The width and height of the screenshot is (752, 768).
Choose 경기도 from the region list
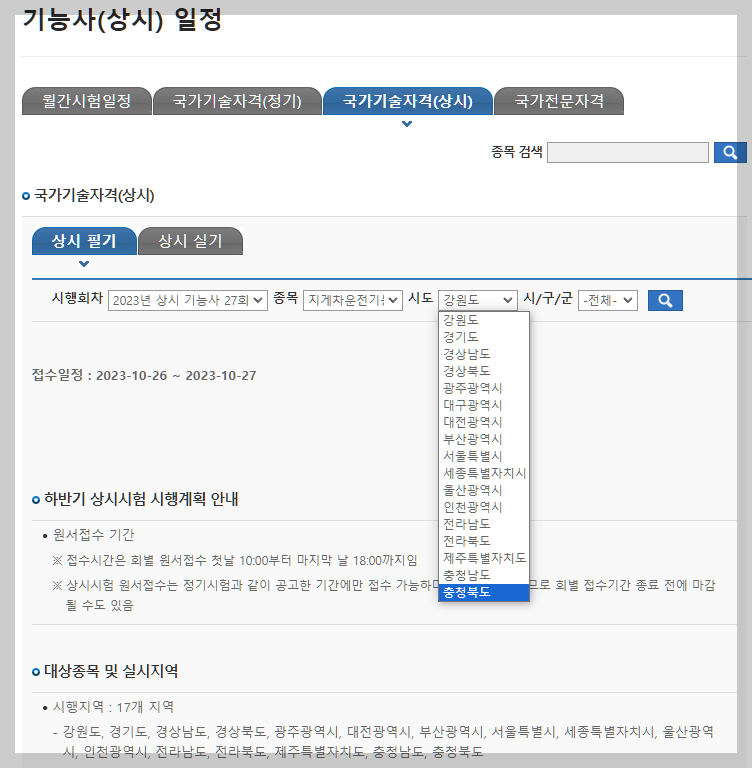pyautogui.click(x=484, y=337)
